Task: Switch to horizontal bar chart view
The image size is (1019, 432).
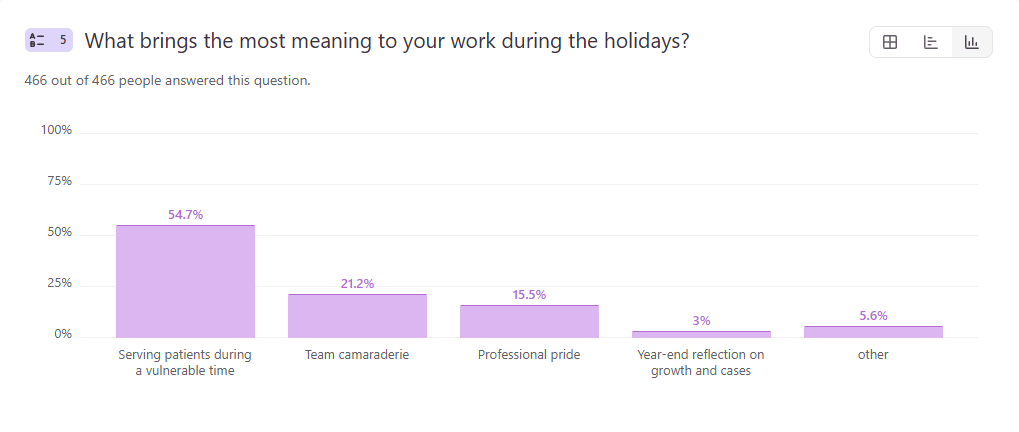Action: (x=931, y=42)
